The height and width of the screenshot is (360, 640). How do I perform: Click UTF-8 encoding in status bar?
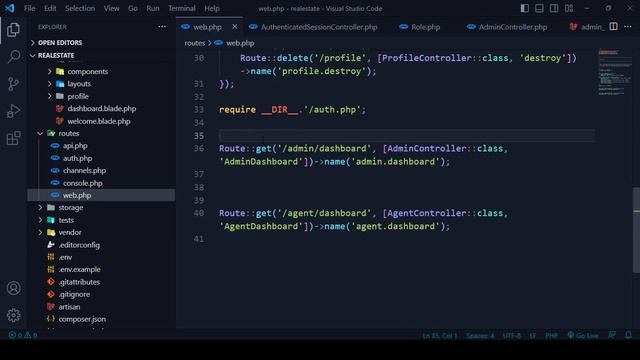[512, 336]
